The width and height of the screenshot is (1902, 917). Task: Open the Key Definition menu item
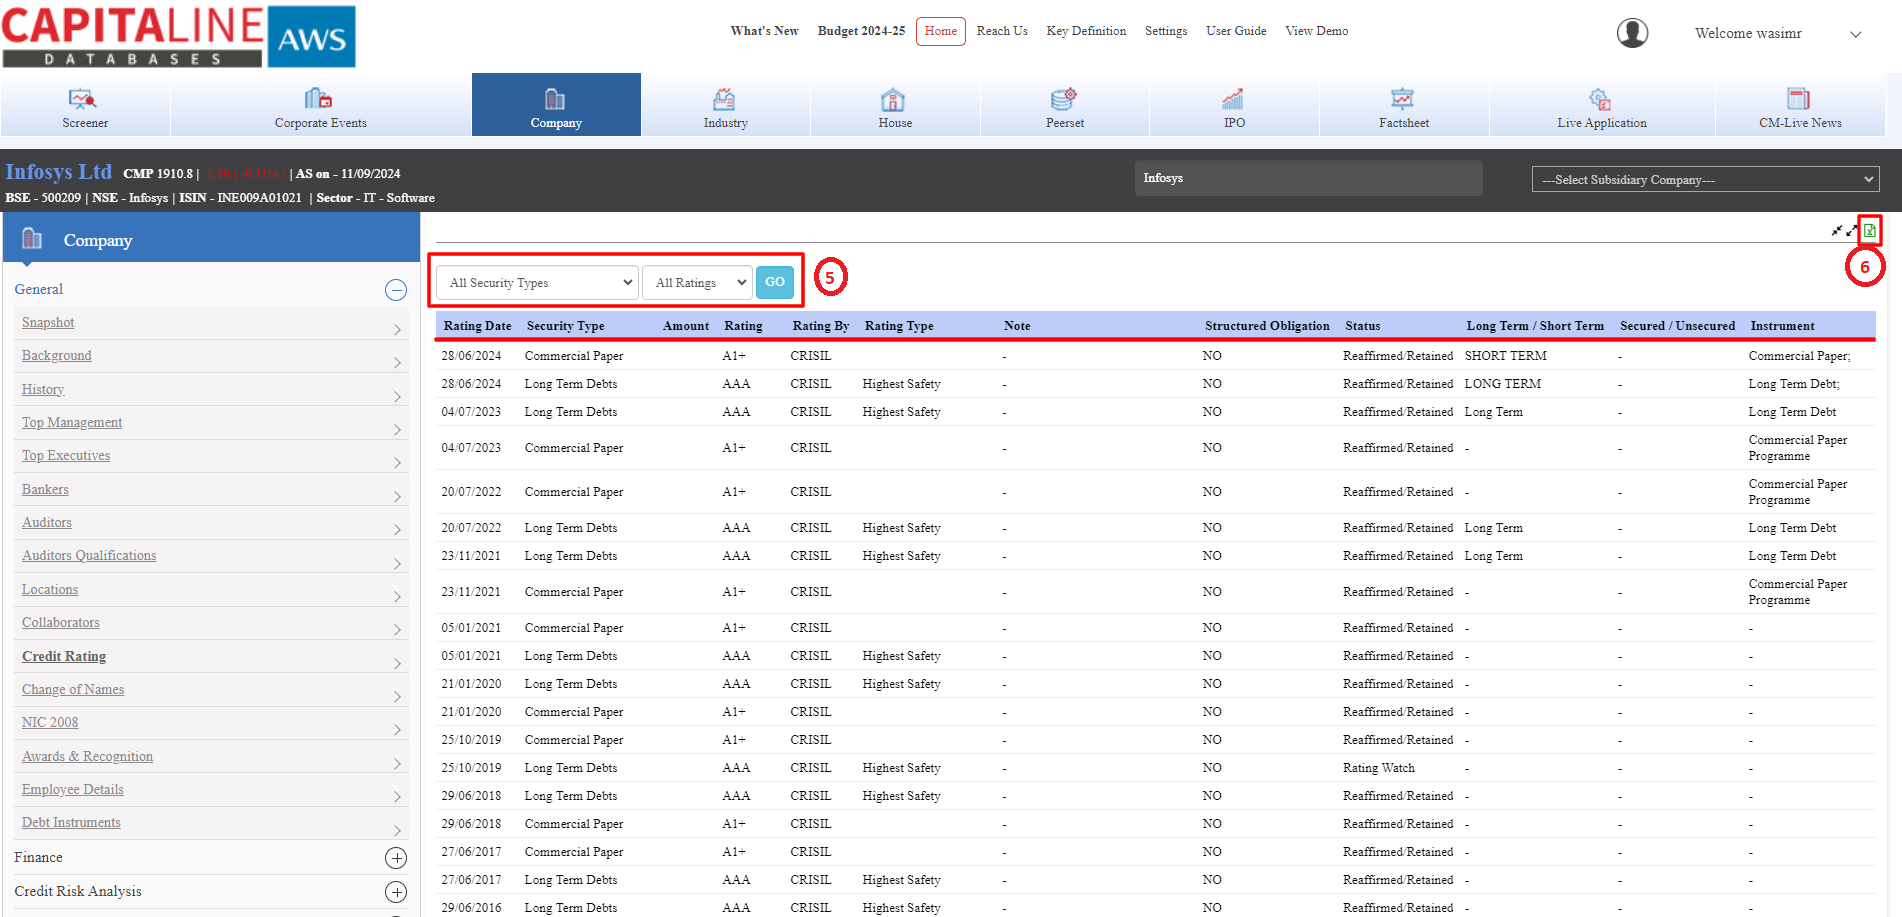[x=1086, y=31]
